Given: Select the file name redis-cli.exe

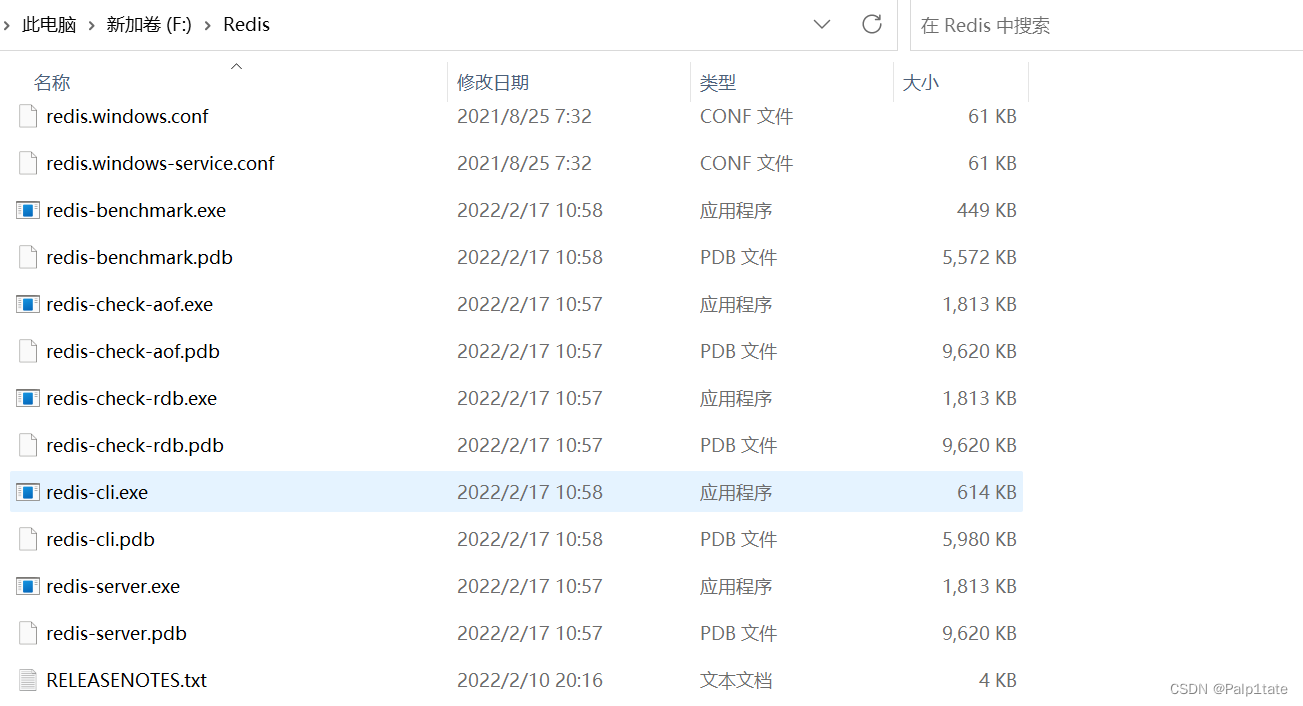Looking at the screenshot, I should (x=97, y=492).
